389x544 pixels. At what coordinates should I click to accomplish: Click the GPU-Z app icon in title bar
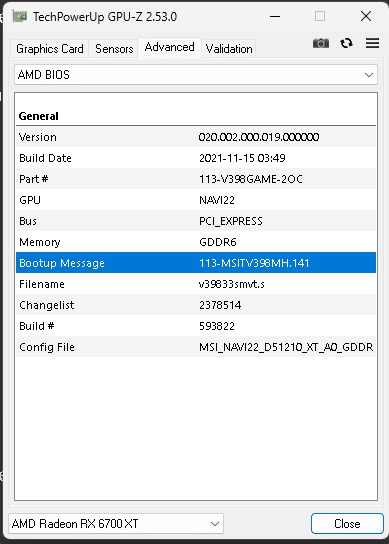(19, 16)
